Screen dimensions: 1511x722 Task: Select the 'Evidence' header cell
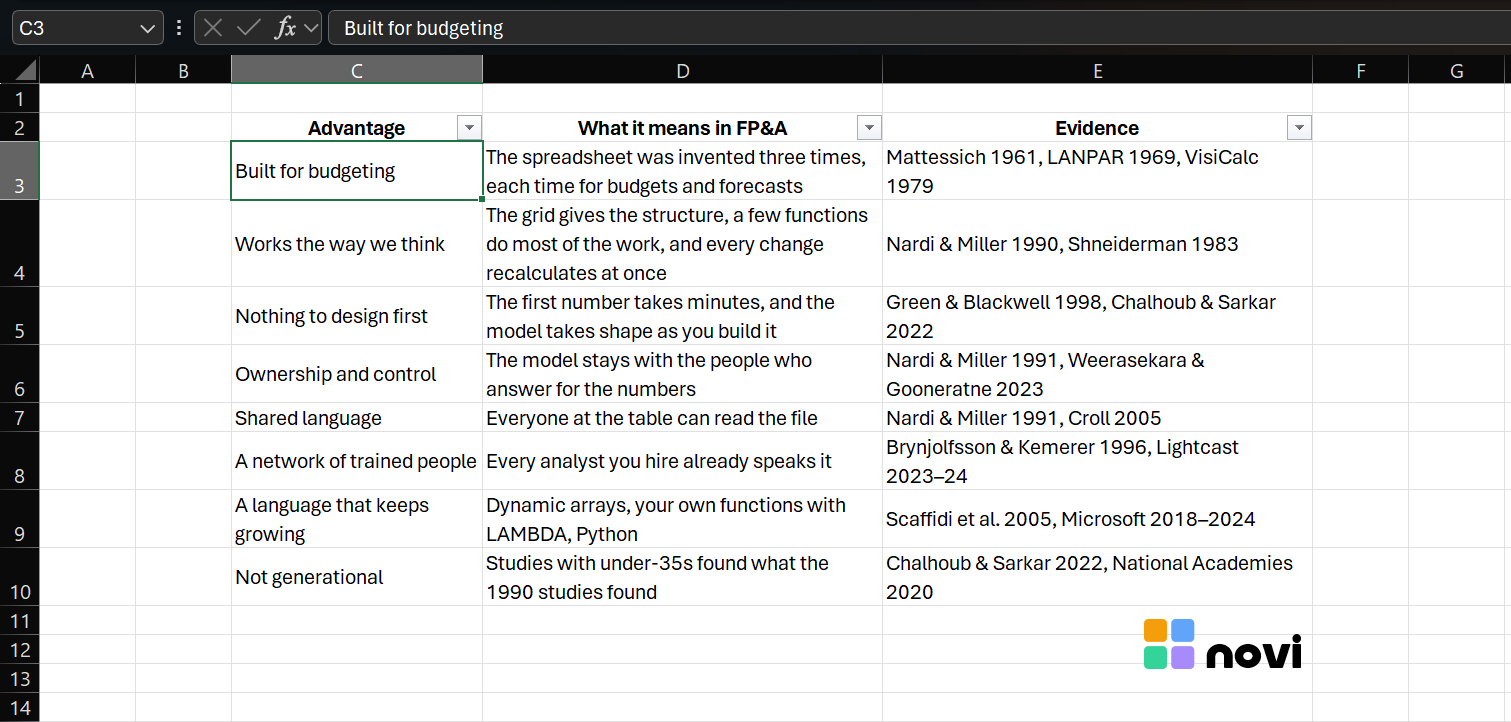1097,127
